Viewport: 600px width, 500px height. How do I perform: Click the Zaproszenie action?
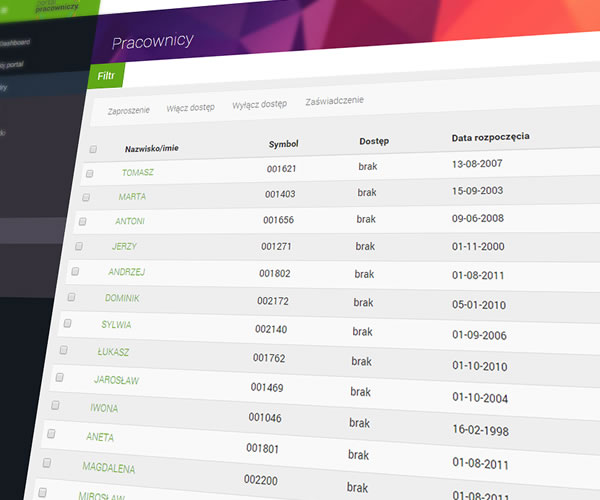coord(129,111)
